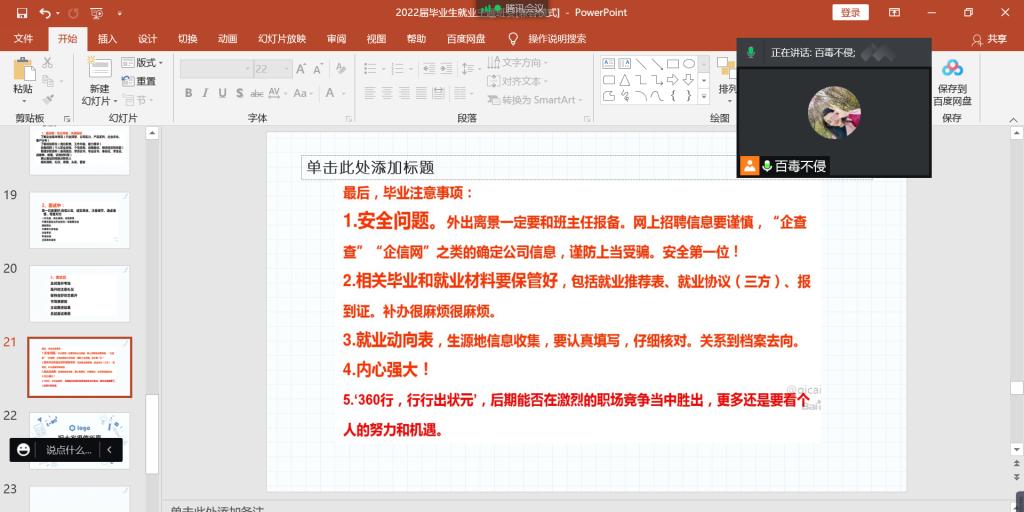Viewport: 1024px width, 512px height.
Task: Toggle Bold text formatting
Action: (x=189, y=93)
